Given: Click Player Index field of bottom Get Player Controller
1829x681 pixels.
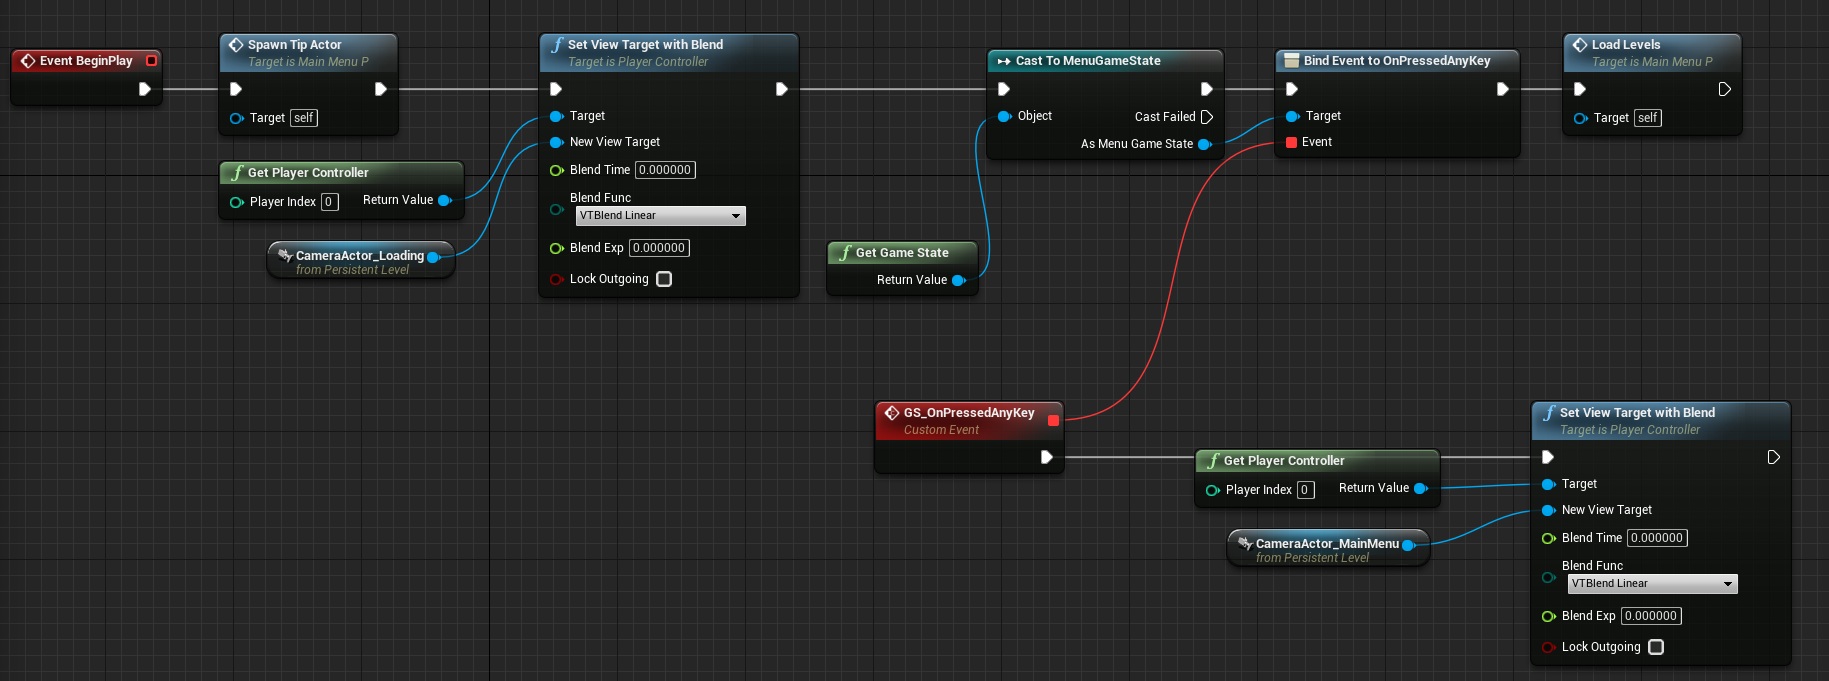Looking at the screenshot, I should 1306,490.
